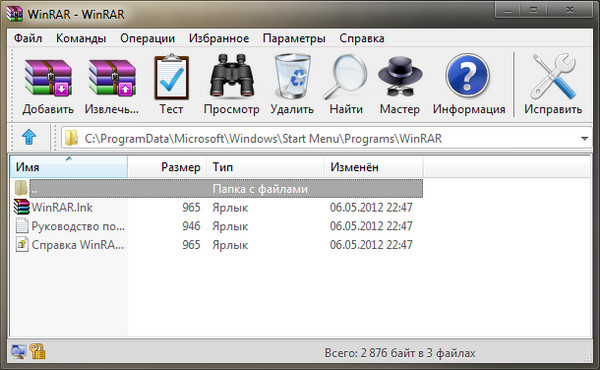Click size value 946
This screenshot has width=600, height=370.
(191, 226)
